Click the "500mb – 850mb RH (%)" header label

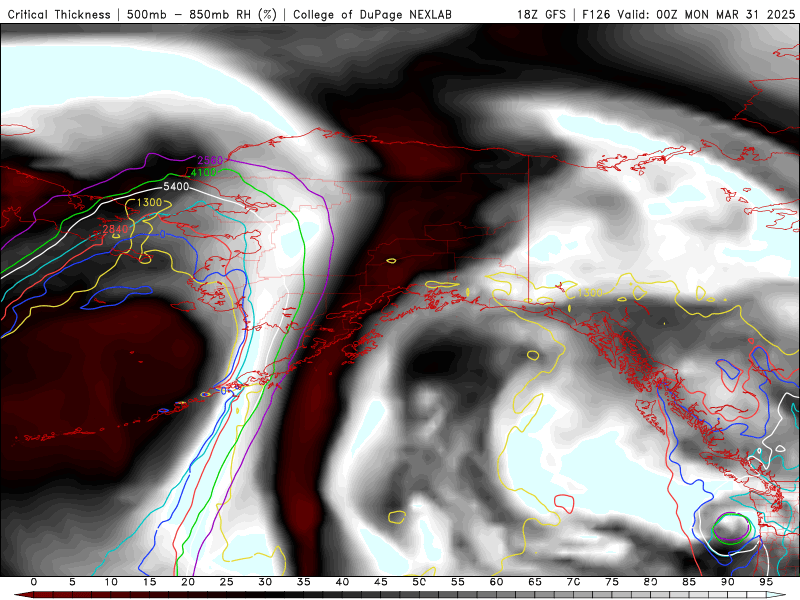202,14
